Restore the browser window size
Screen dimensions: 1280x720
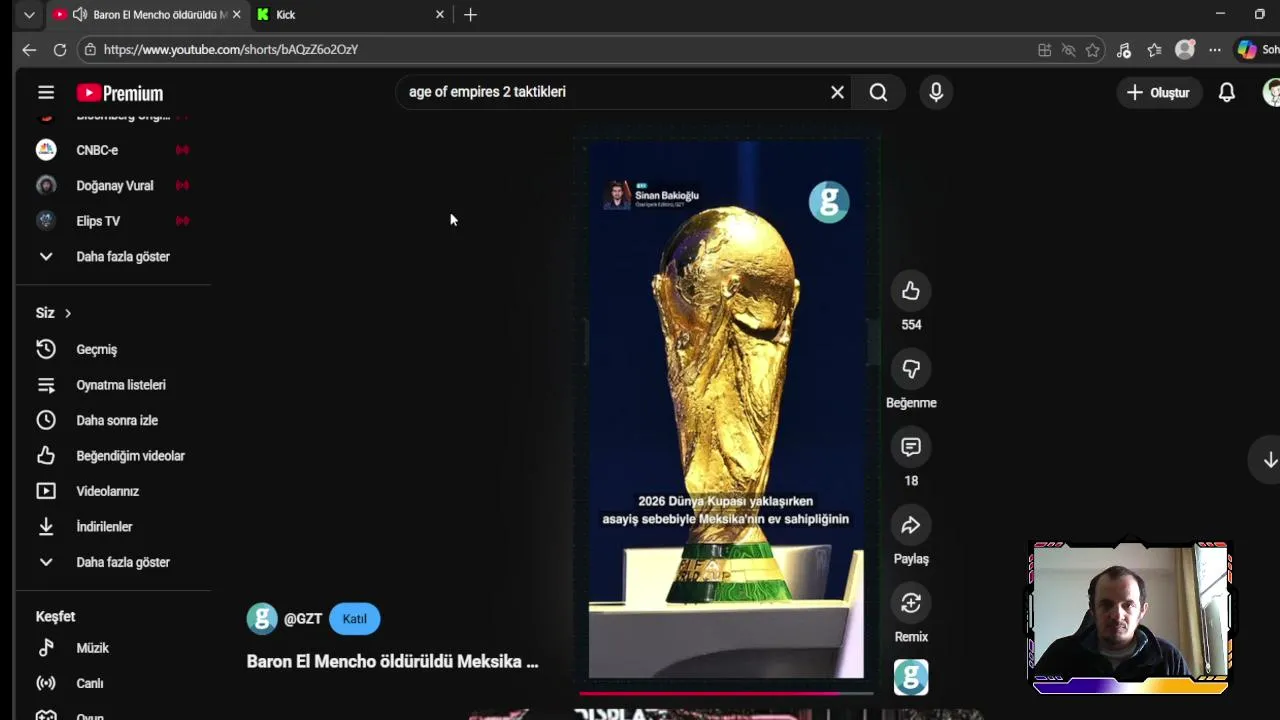(x=1259, y=14)
